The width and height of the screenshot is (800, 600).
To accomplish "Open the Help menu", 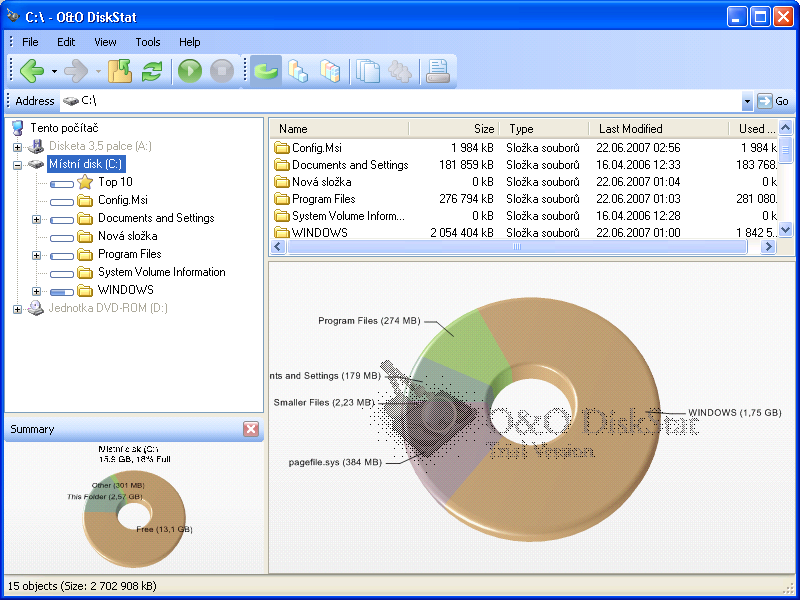I will 189,42.
